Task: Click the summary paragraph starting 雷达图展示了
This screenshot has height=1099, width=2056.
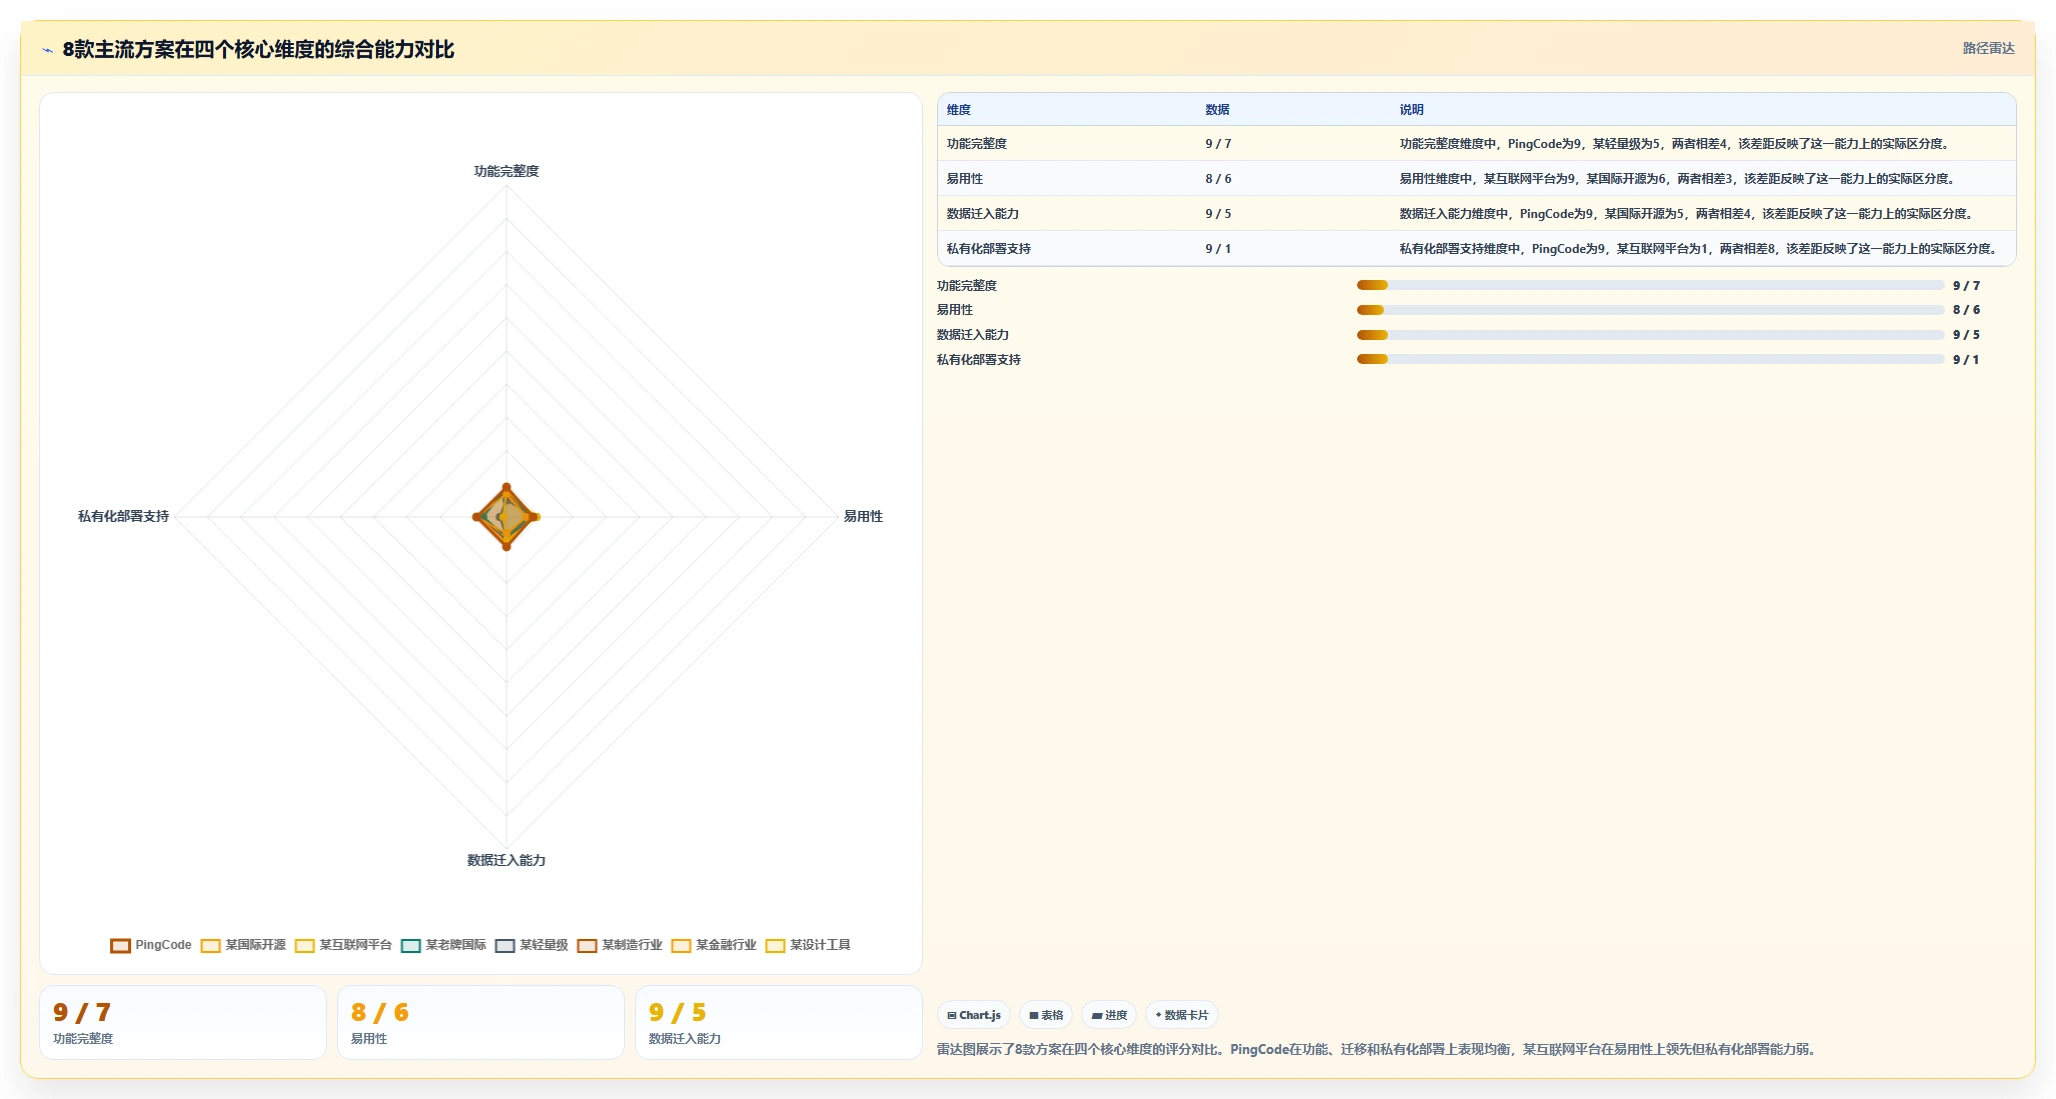Action: pos(1378,1050)
